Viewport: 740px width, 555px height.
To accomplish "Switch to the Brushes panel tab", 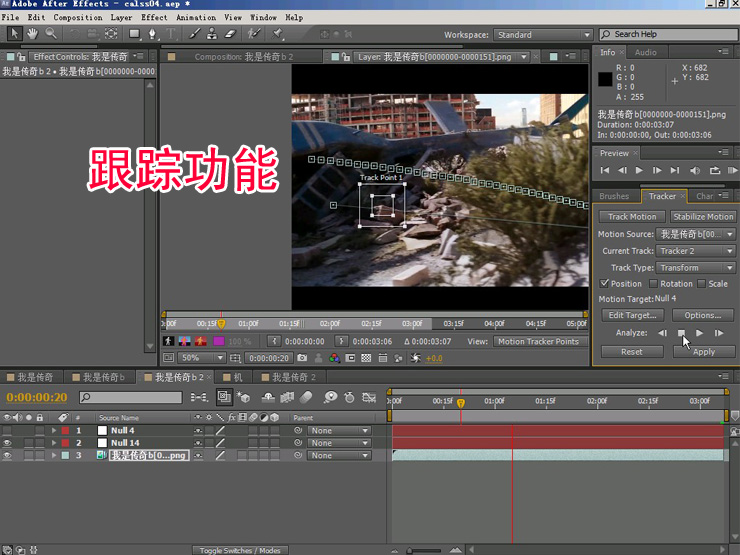I will [x=614, y=196].
